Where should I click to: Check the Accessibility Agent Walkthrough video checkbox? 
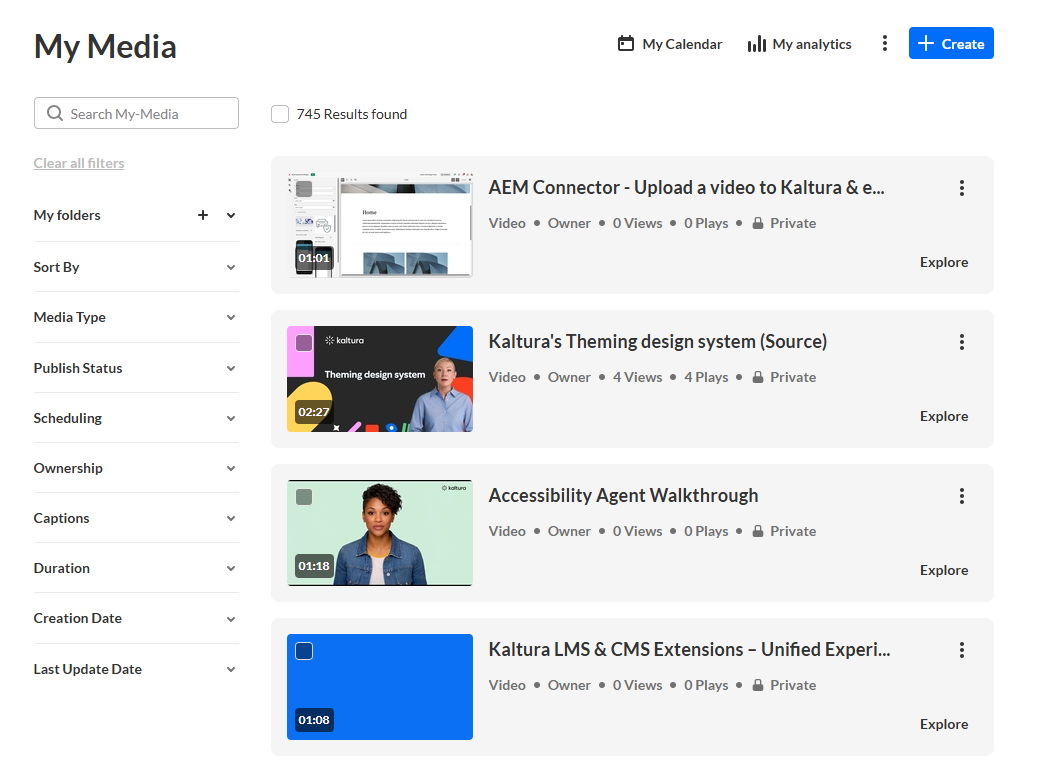point(304,497)
